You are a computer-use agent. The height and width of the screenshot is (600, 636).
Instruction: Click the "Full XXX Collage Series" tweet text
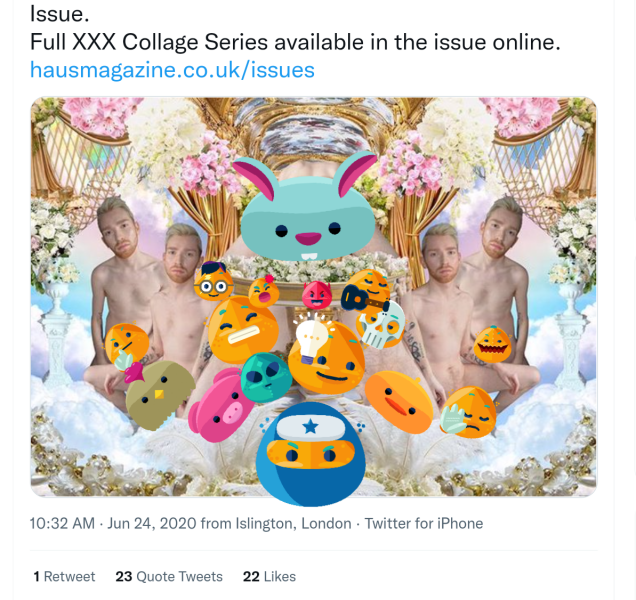(294, 42)
